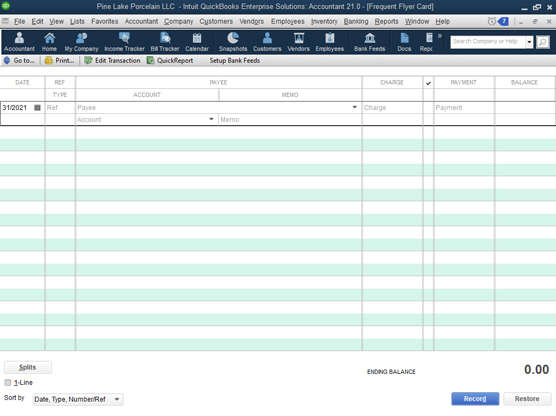
Task: Open the Sort by dropdown
Action: [78, 399]
